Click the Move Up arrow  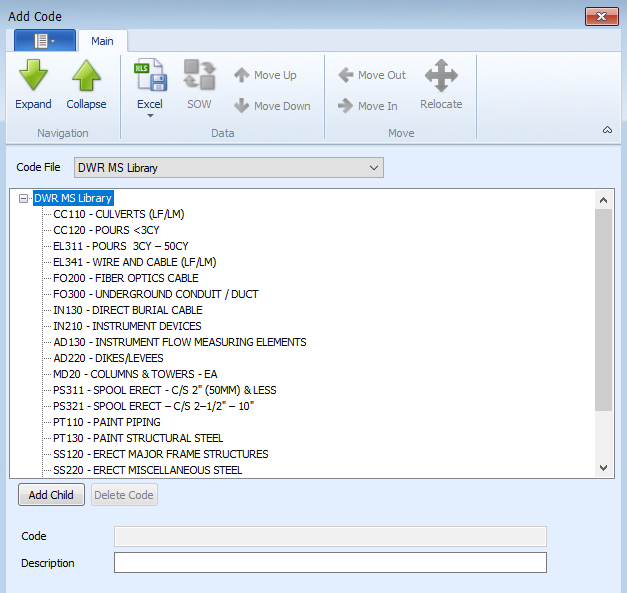coord(241,75)
